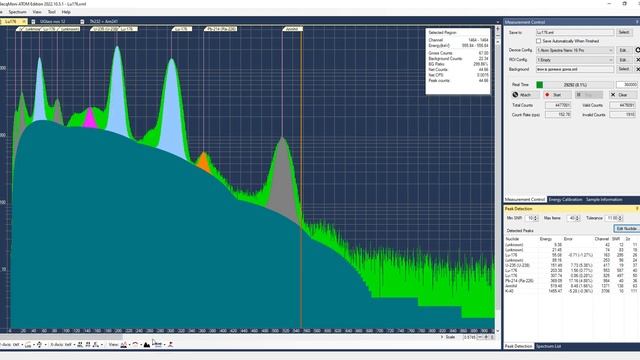Pin the Peak Detection panel
Image resolution: width=640 pixels, height=360 pixels.
pyautogui.click(x=637, y=209)
